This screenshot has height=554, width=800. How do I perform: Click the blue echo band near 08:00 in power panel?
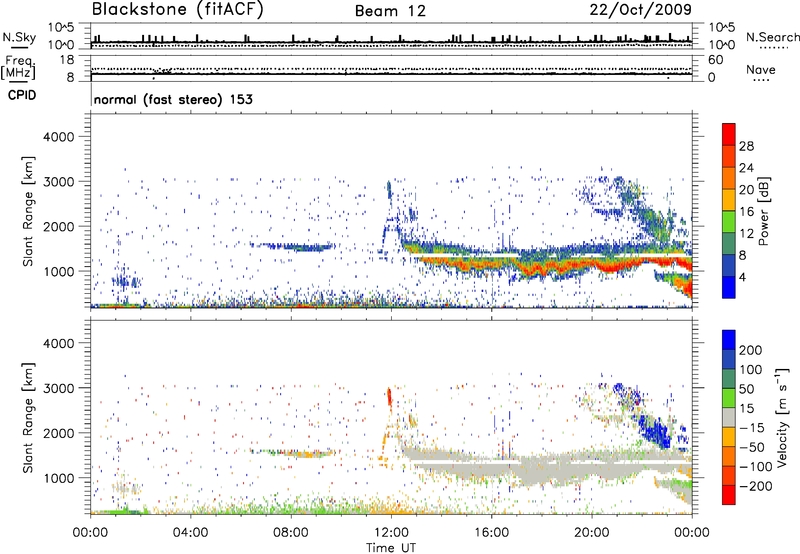click(x=301, y=247)
